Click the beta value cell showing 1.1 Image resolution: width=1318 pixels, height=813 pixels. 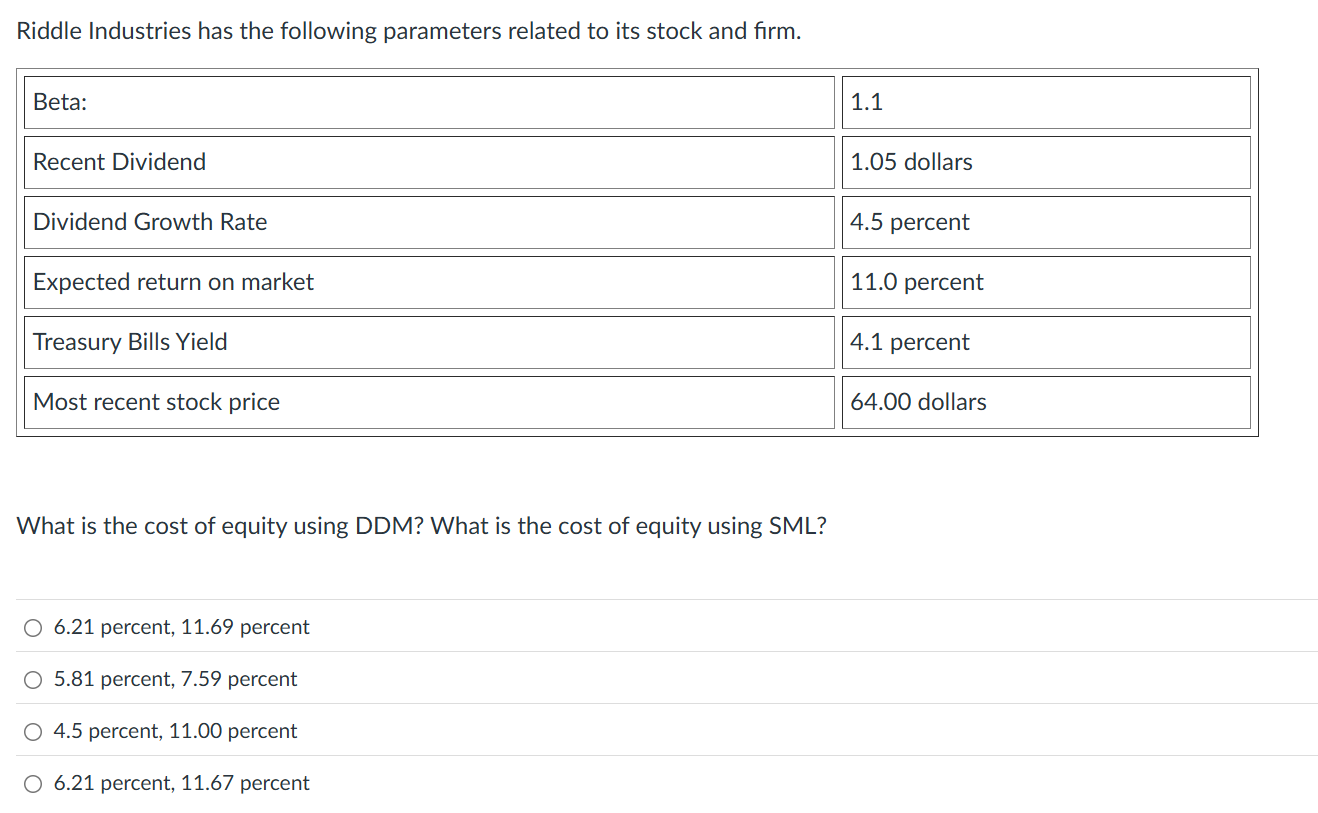(x=1046, y=102)
